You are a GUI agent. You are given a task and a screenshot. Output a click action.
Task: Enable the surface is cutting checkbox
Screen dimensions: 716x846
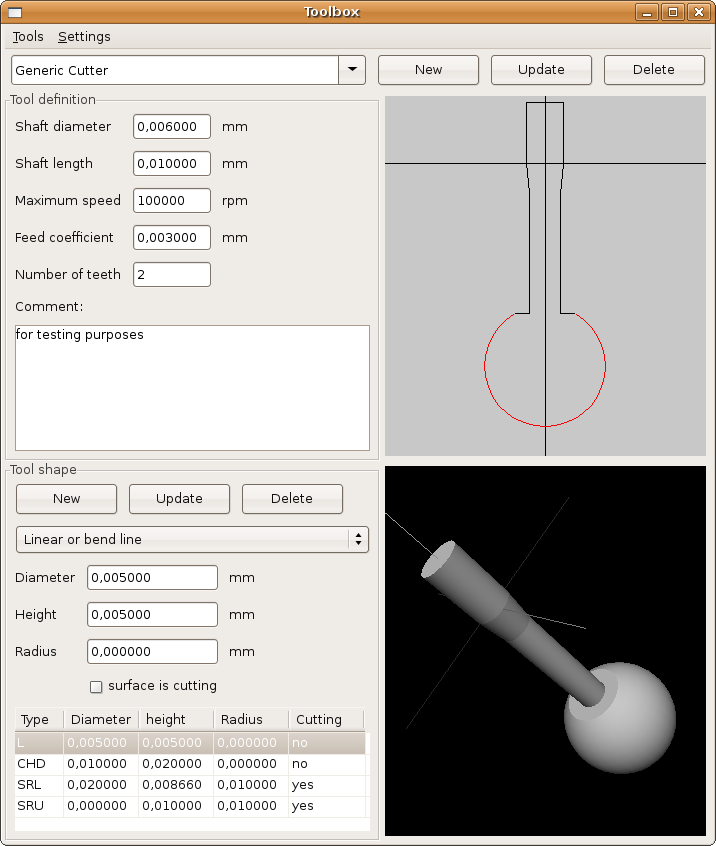[x=97, y=687]
